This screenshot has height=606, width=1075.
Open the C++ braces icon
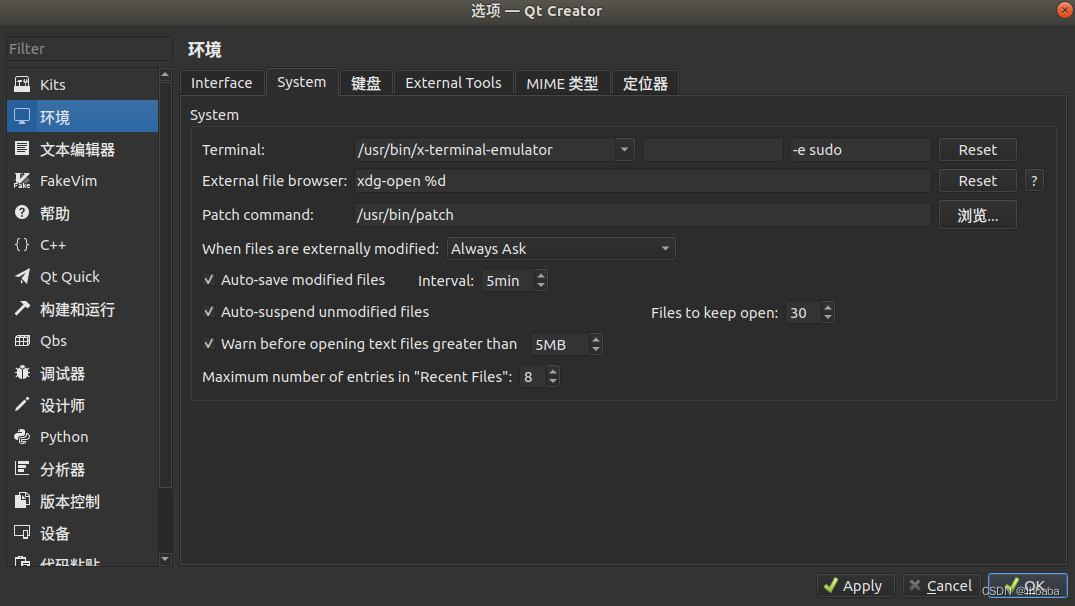[x=22, y=245]
